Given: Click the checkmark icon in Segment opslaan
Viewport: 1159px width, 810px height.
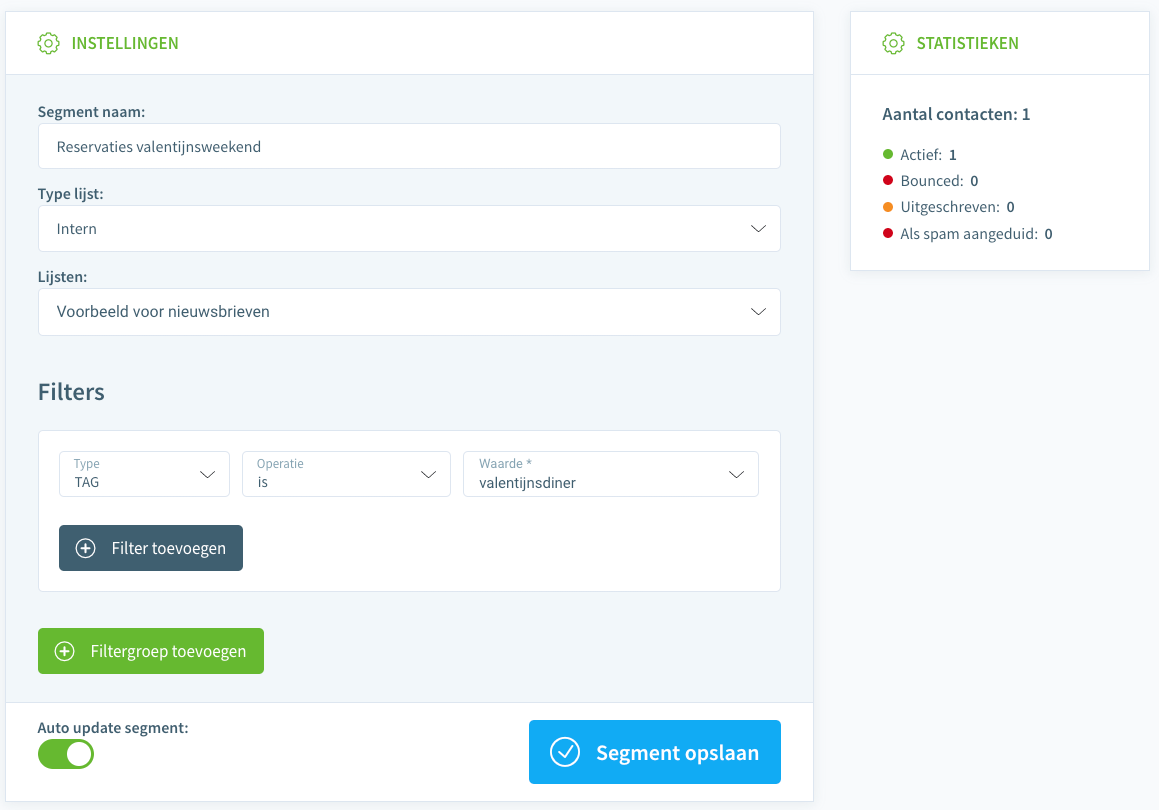Looking at the screenshot, I should point(565,752).
